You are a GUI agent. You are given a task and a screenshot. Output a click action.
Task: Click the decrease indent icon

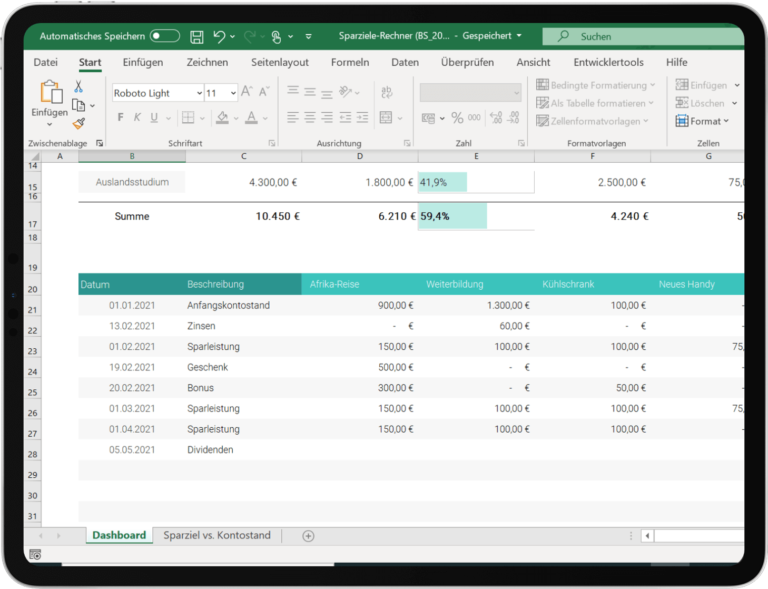click(345, 118)
